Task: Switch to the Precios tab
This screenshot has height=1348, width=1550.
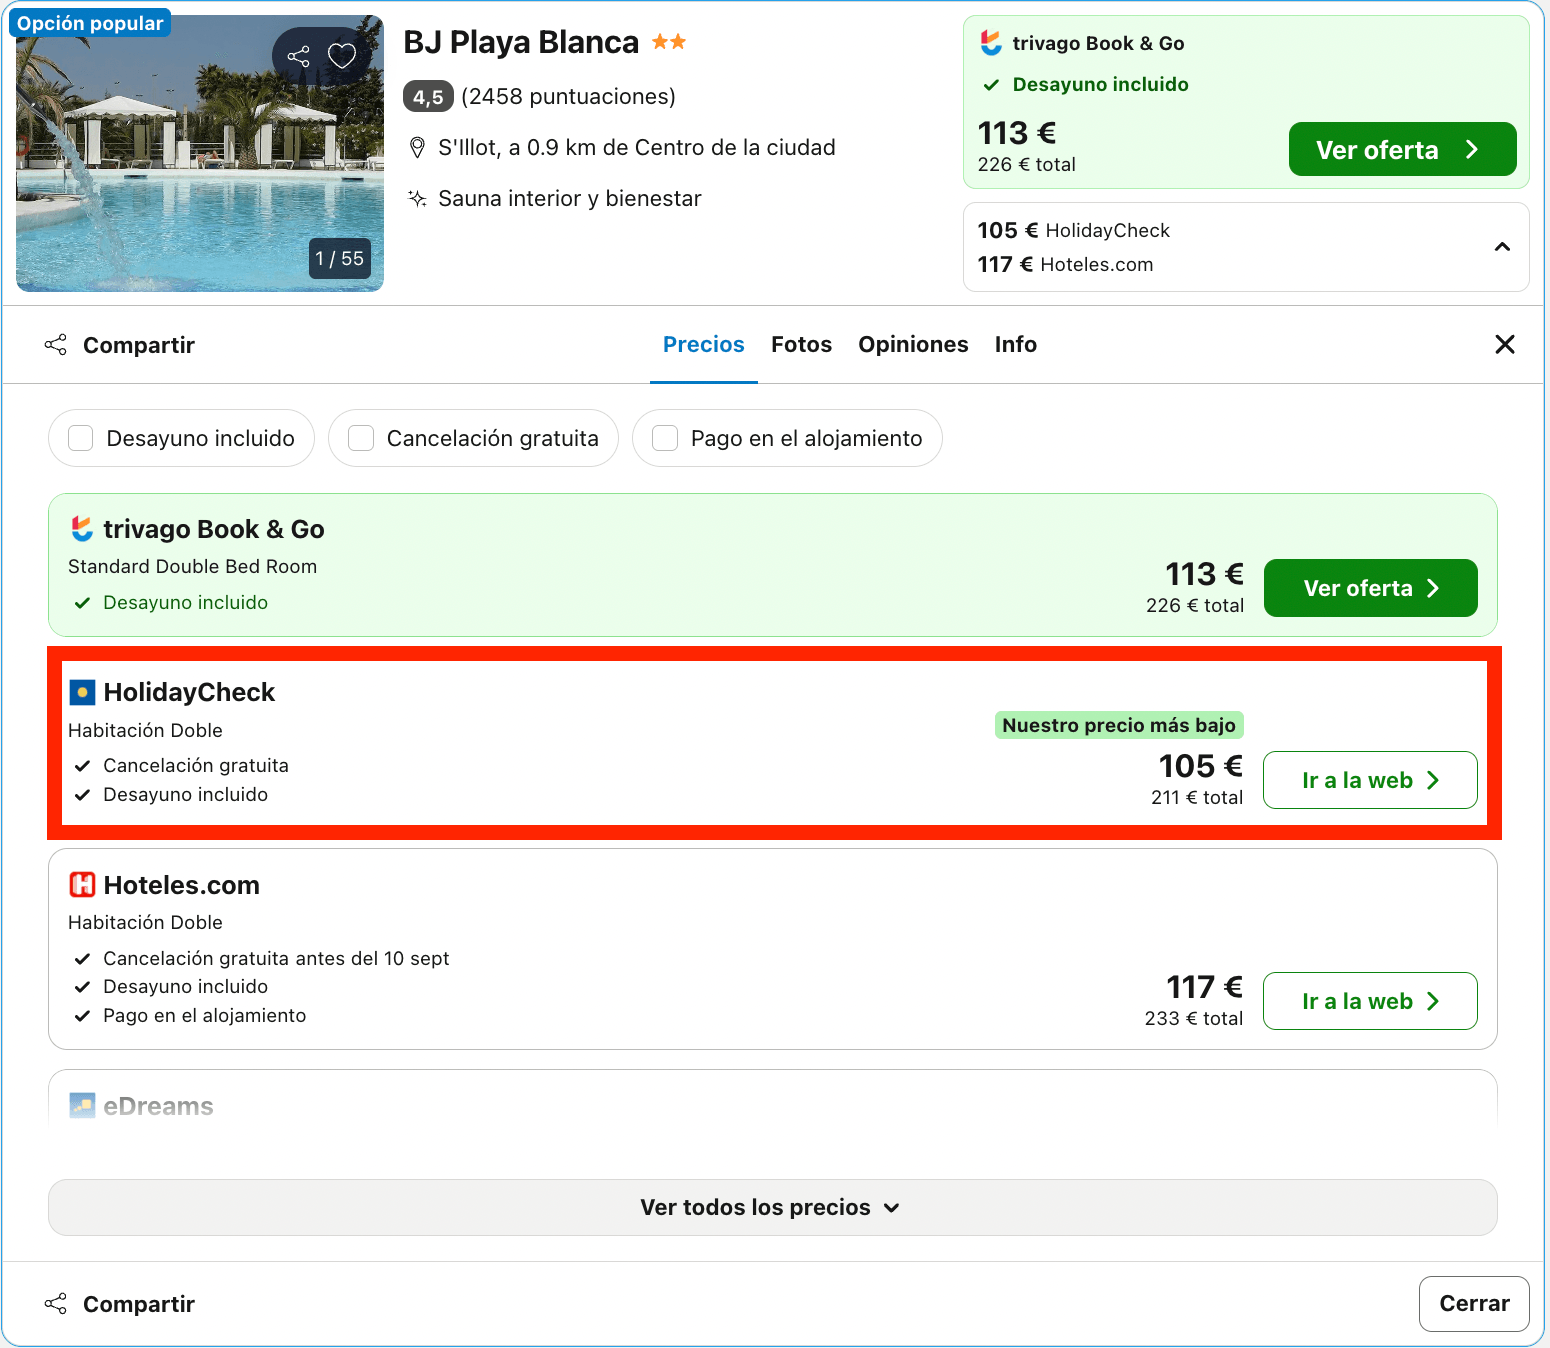Action: [704, 344]
